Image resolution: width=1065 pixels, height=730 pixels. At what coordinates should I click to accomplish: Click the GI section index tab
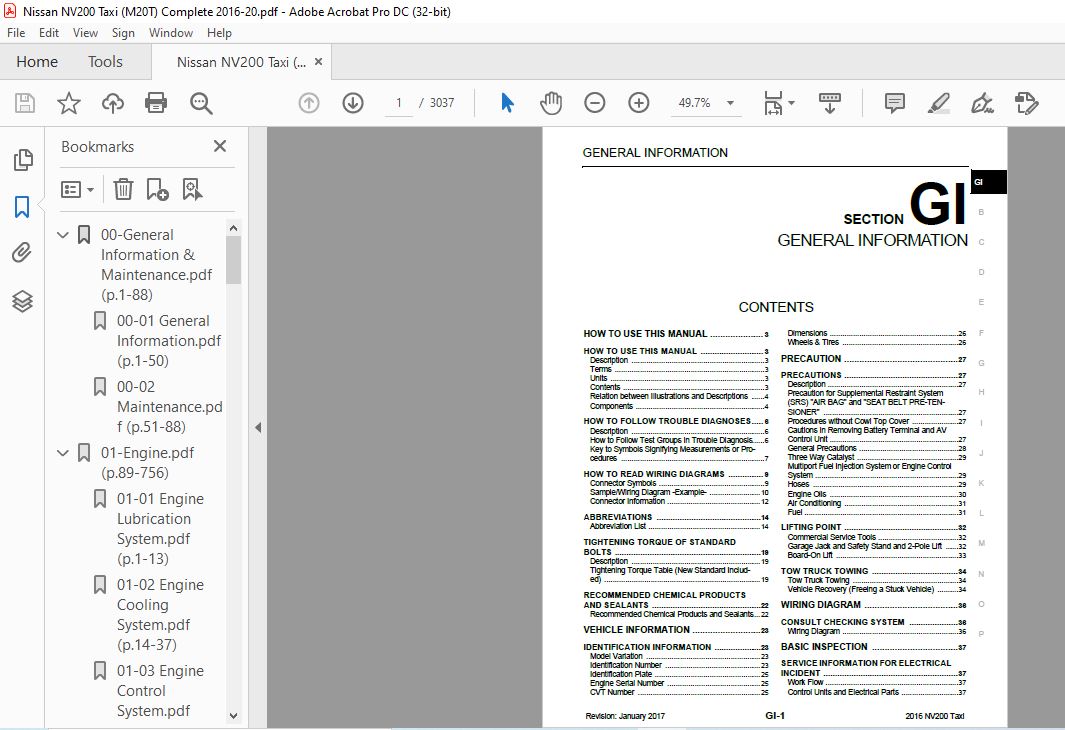click(988, 182)
